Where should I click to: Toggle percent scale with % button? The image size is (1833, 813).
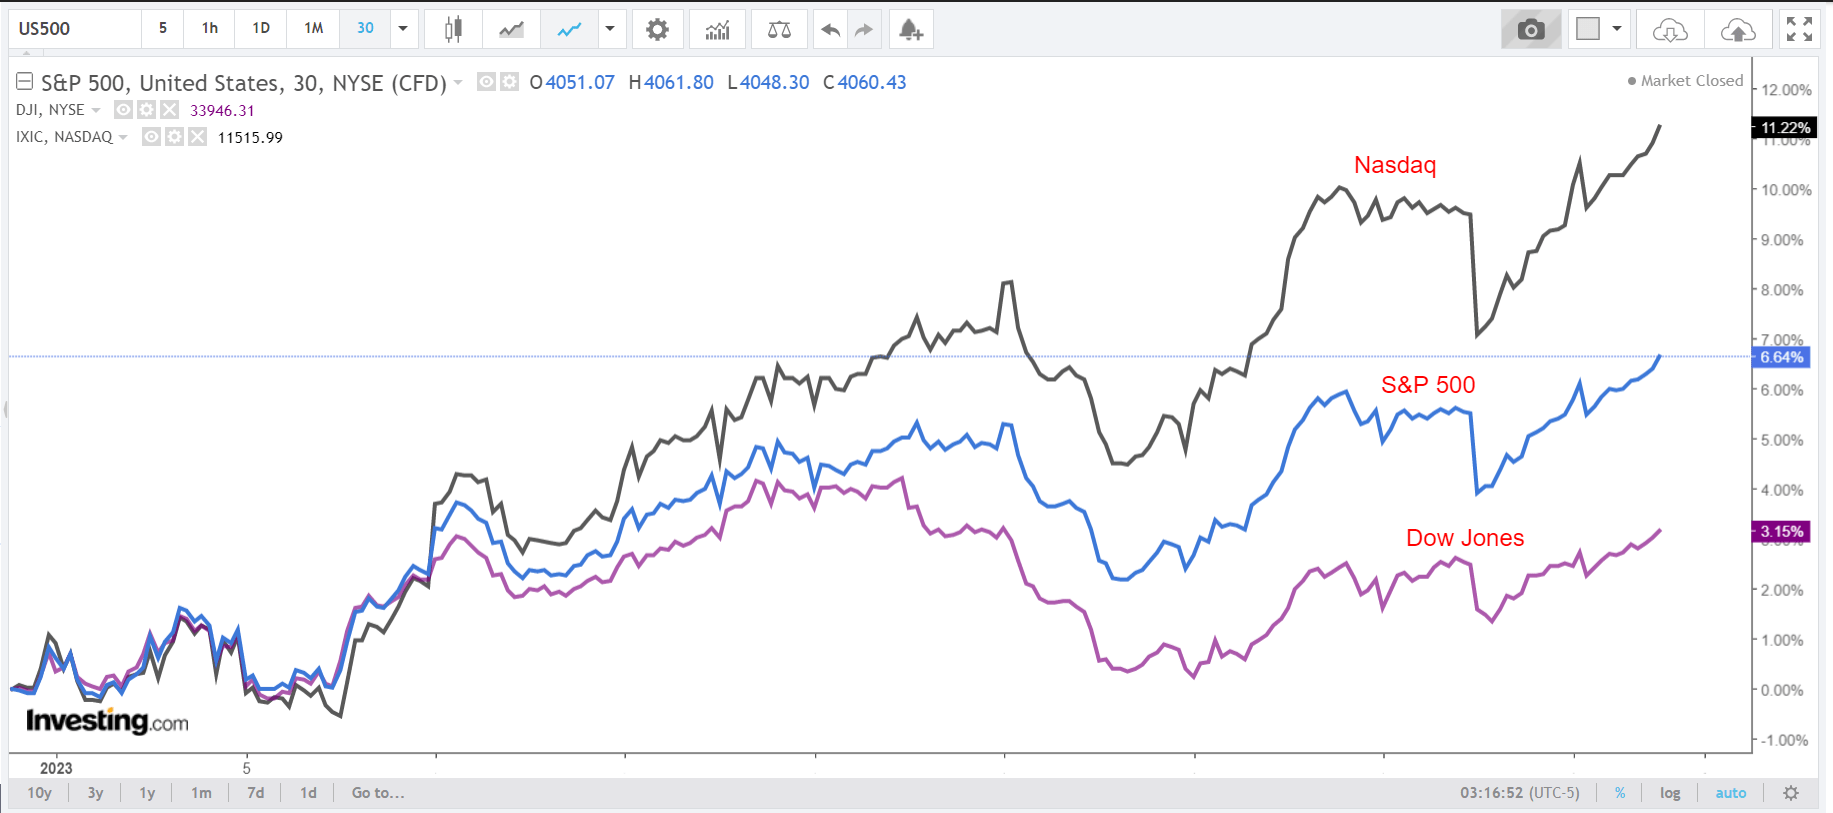point(1620,793)
